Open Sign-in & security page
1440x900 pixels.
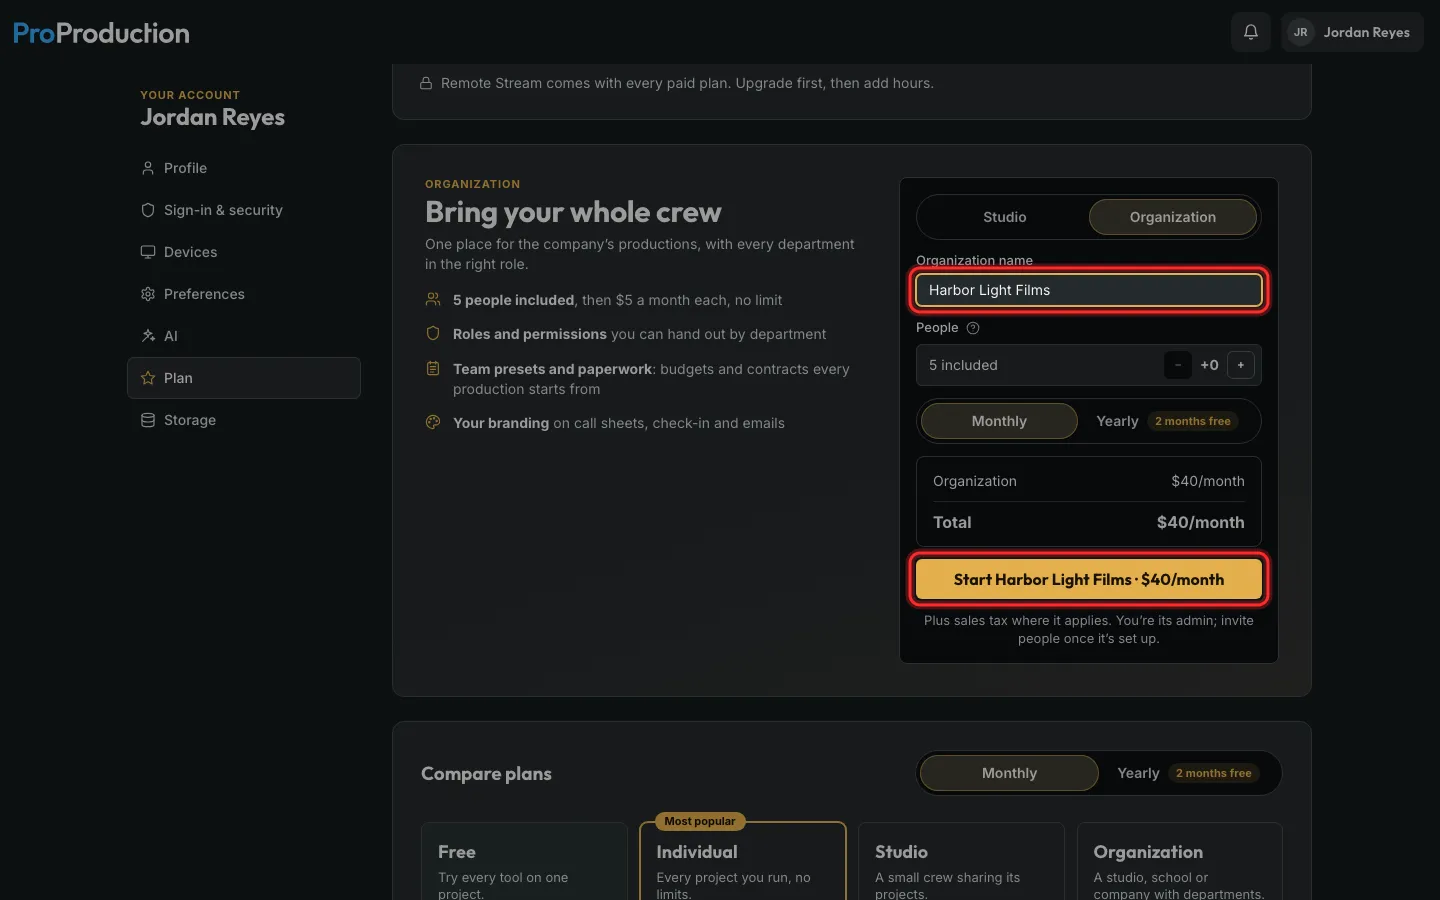point(244,210)
